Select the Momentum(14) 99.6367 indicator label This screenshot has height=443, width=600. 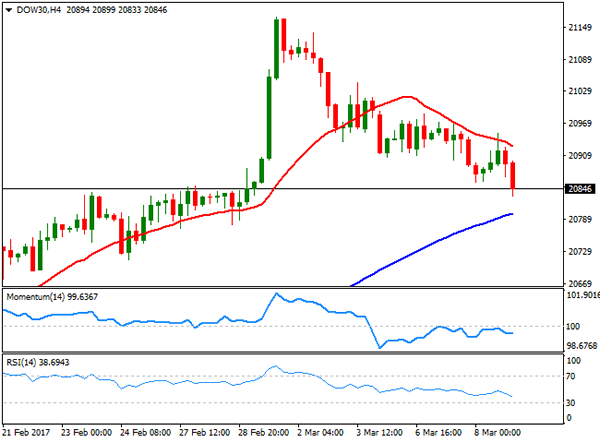pos(52,297)
